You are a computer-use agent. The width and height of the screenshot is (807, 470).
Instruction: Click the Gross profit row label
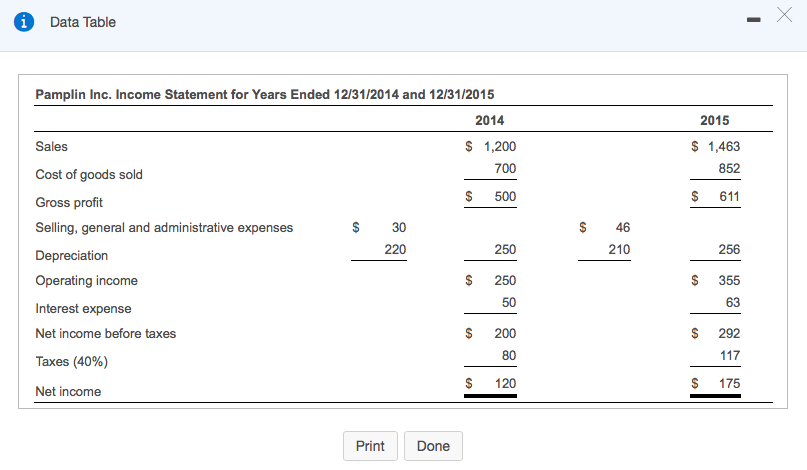pyautogui.click(x=69, y=202)
